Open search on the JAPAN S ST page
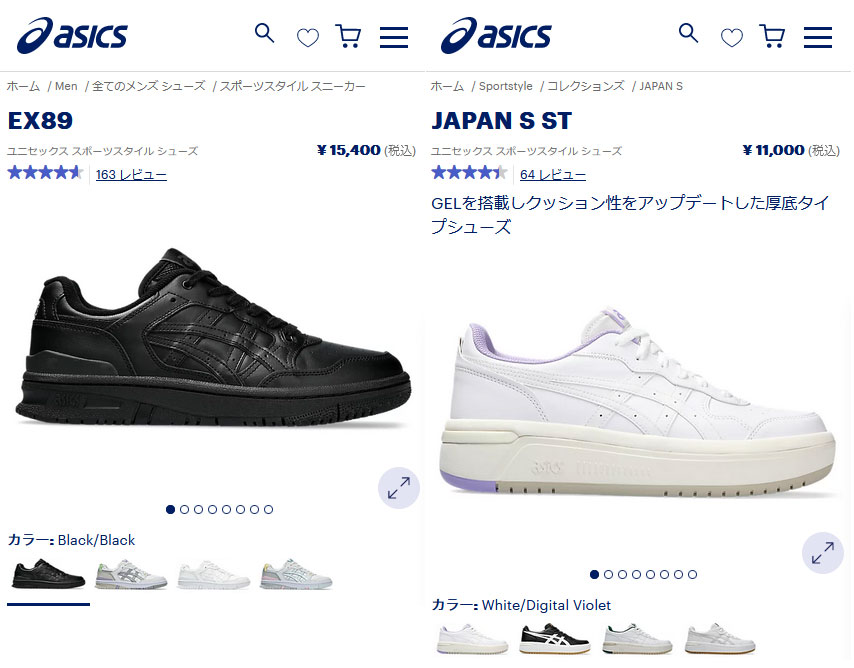 [x=688, y=33]
